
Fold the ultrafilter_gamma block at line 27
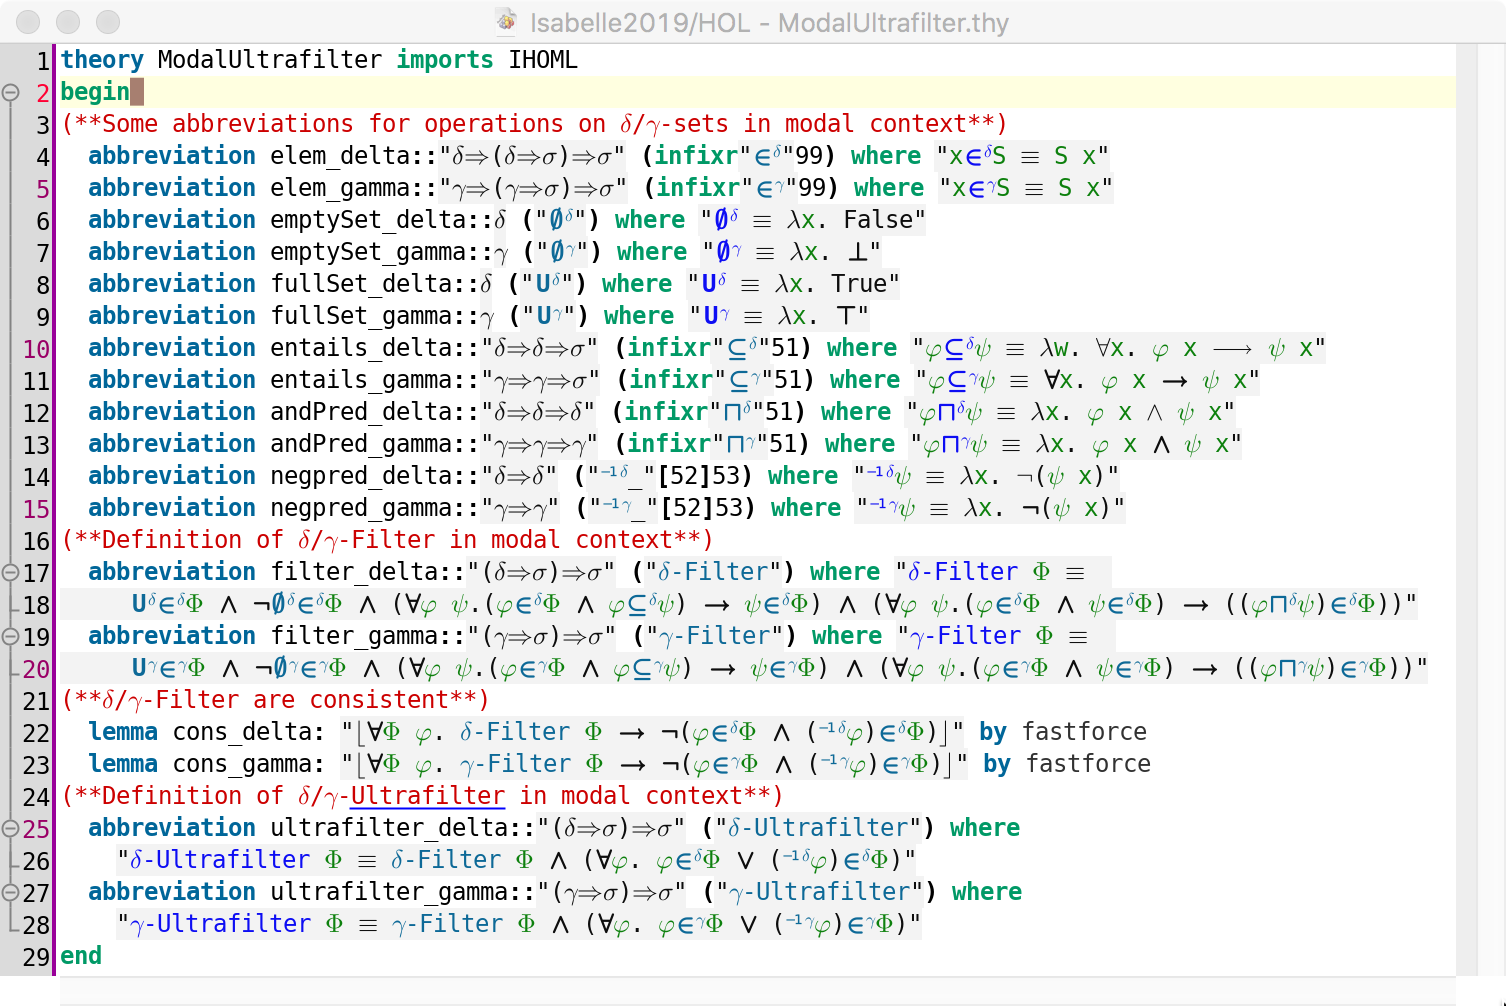pyautogui.click(x=11, y=893)
